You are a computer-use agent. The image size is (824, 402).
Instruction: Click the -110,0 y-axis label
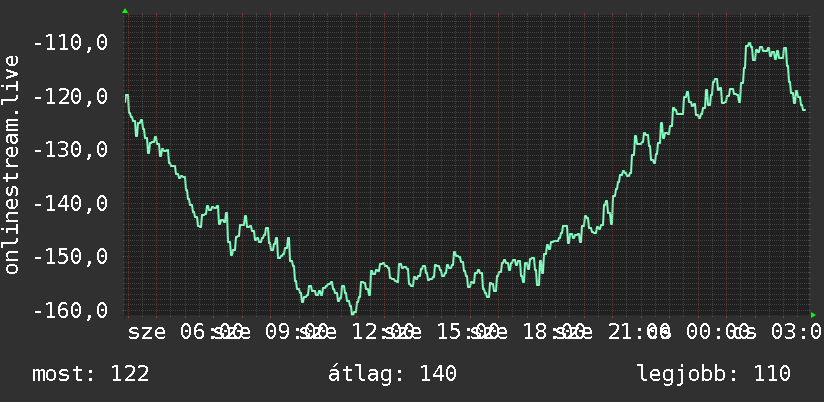pyautogui.click(x=70, y=43)
